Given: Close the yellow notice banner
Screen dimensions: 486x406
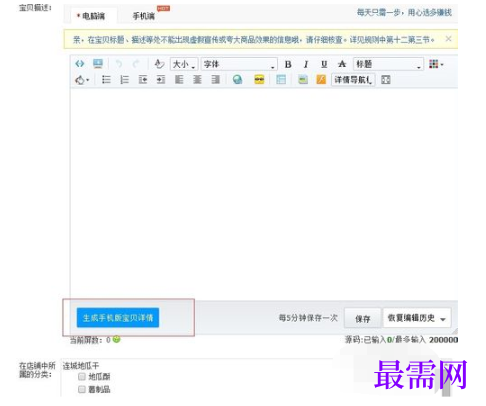Looking at the screenshot, I should (x=448, y=39).
